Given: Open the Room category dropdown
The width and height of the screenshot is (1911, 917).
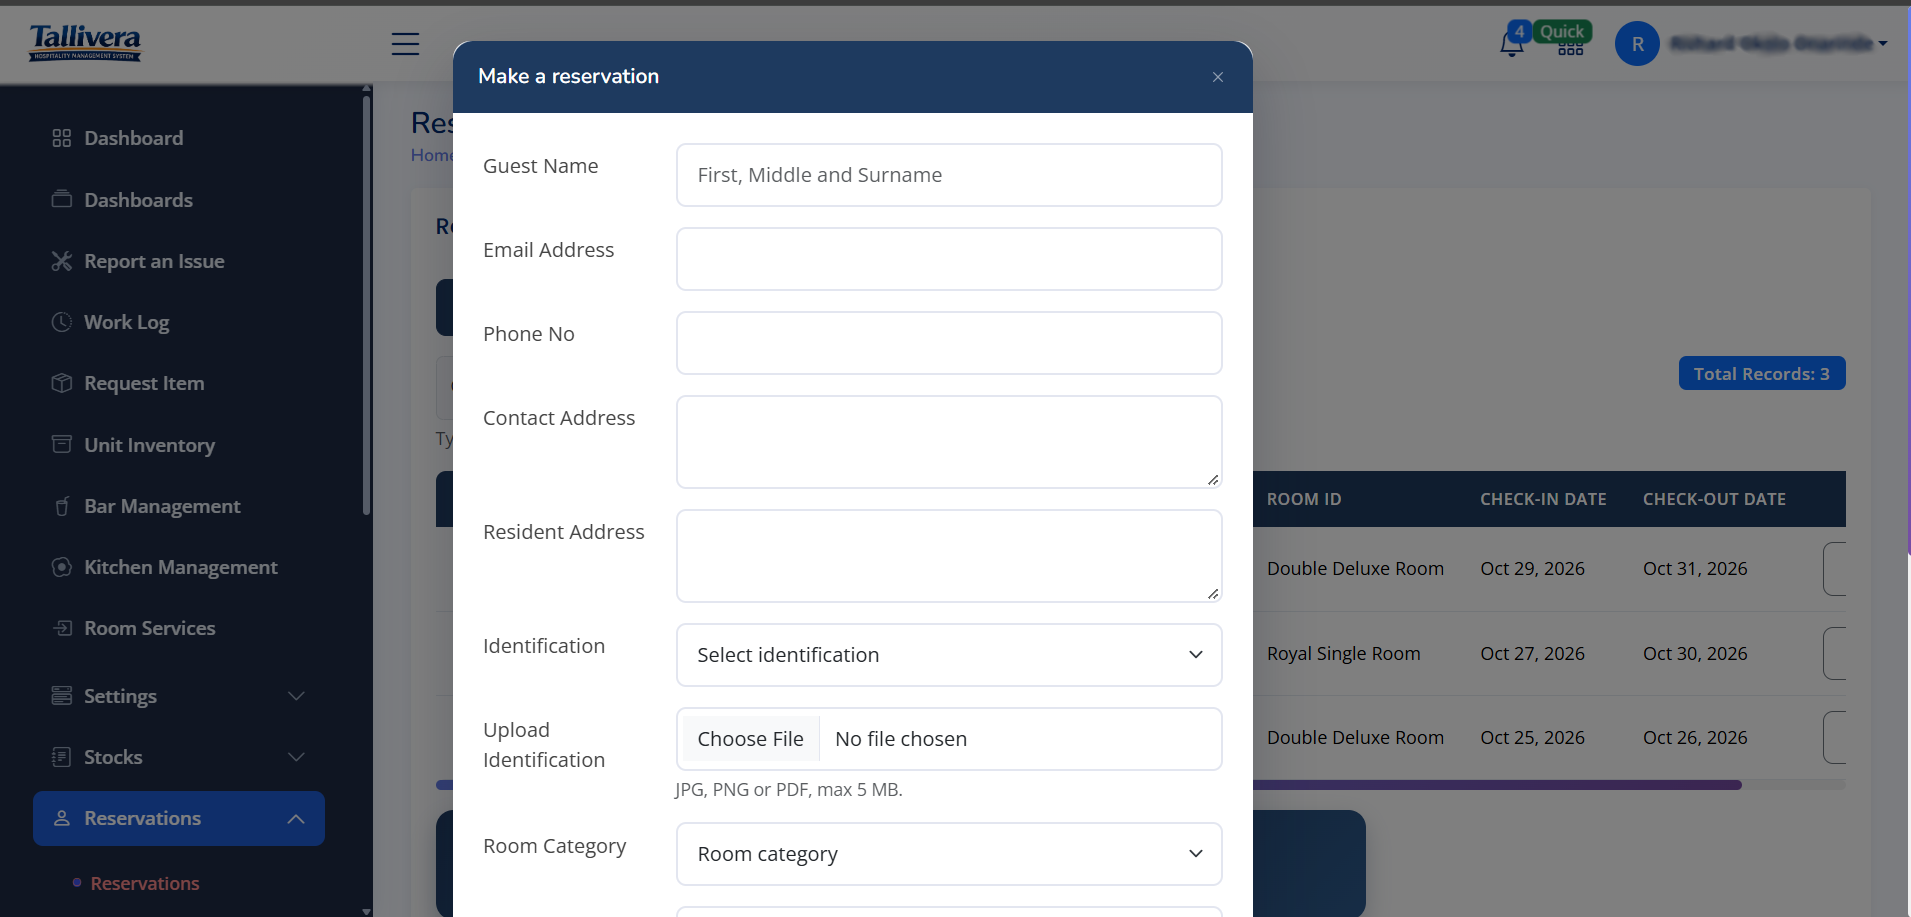Looking at the screenshot, I should pyautogui.click(x=949, y=854).
